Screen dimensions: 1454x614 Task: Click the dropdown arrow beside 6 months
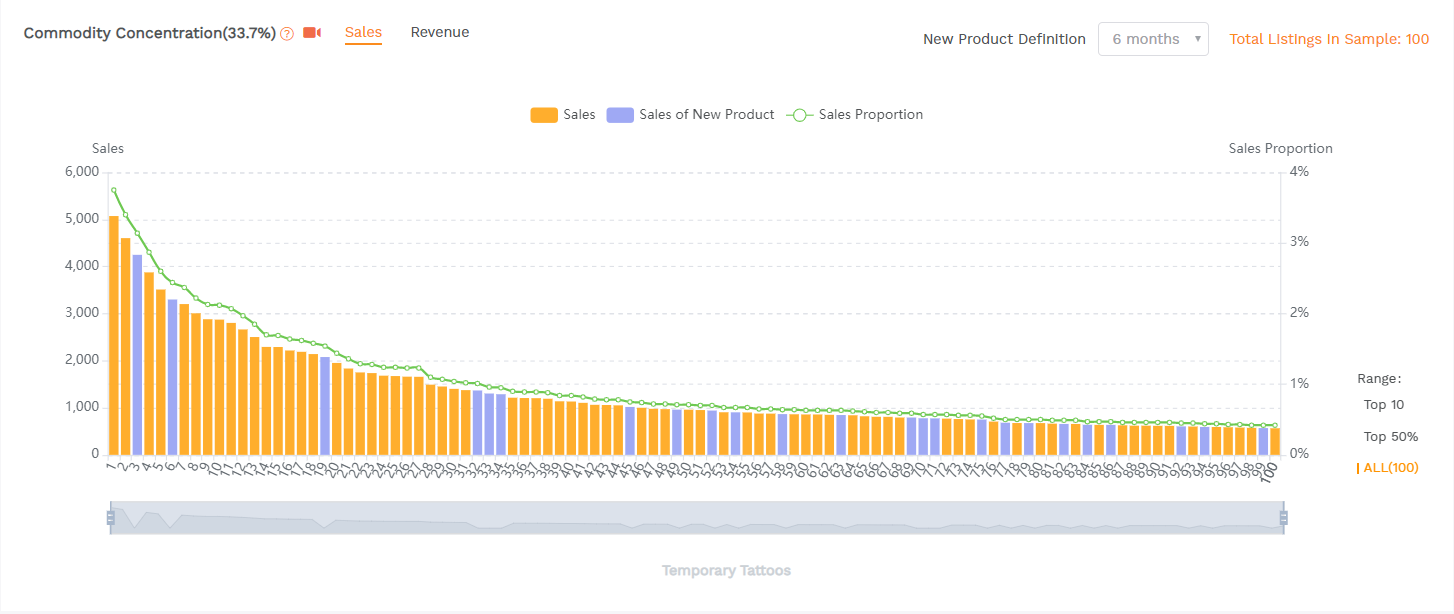point(1198,40)
